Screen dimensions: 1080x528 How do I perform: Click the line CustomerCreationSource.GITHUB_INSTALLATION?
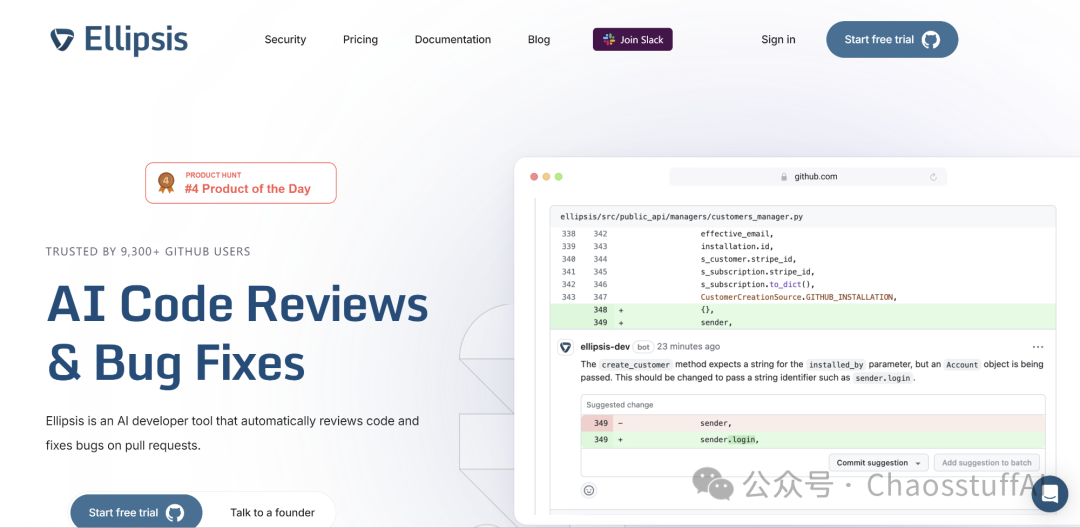click(x=798, y=297)
